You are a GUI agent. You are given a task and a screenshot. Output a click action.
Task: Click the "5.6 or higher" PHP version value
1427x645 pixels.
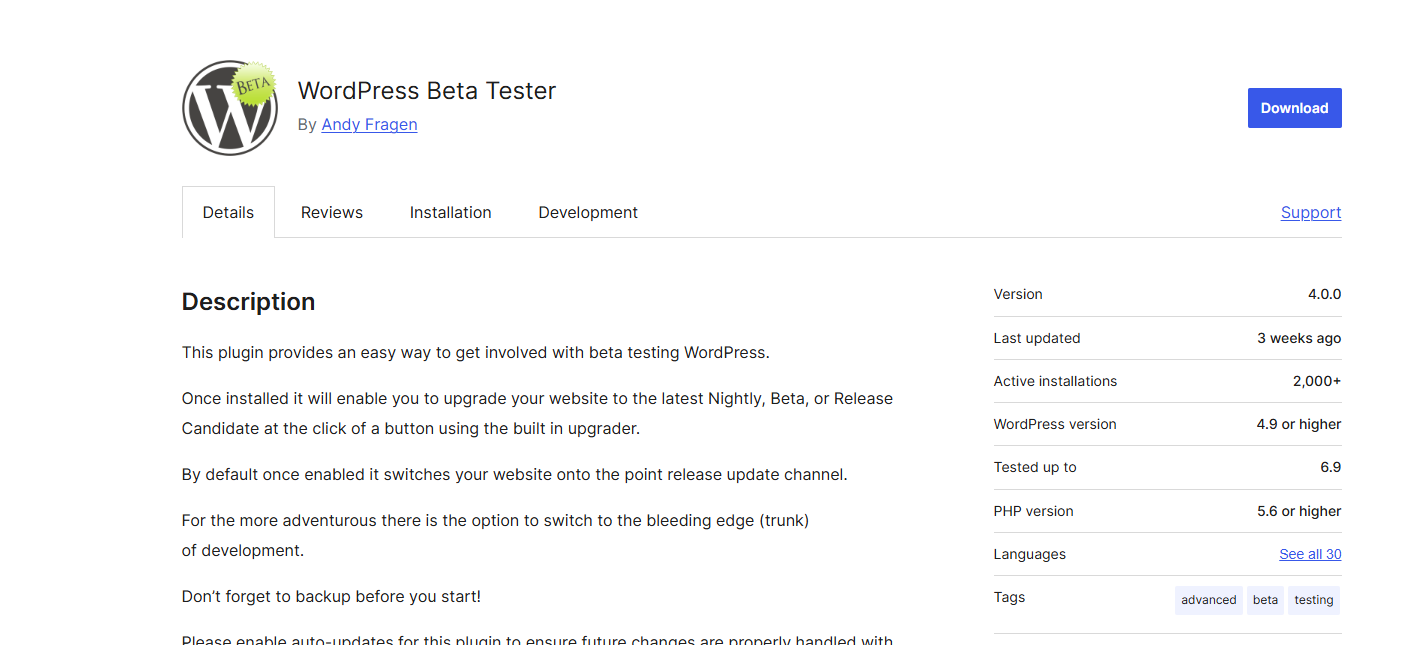(x=1299, y=511)
